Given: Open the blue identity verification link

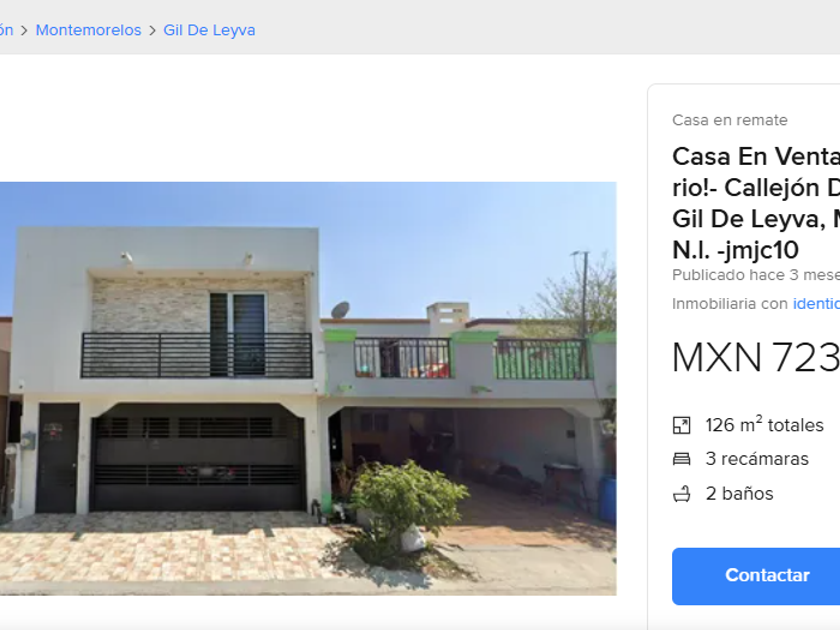Looking at the screenshot, I should tap(816, 304).
